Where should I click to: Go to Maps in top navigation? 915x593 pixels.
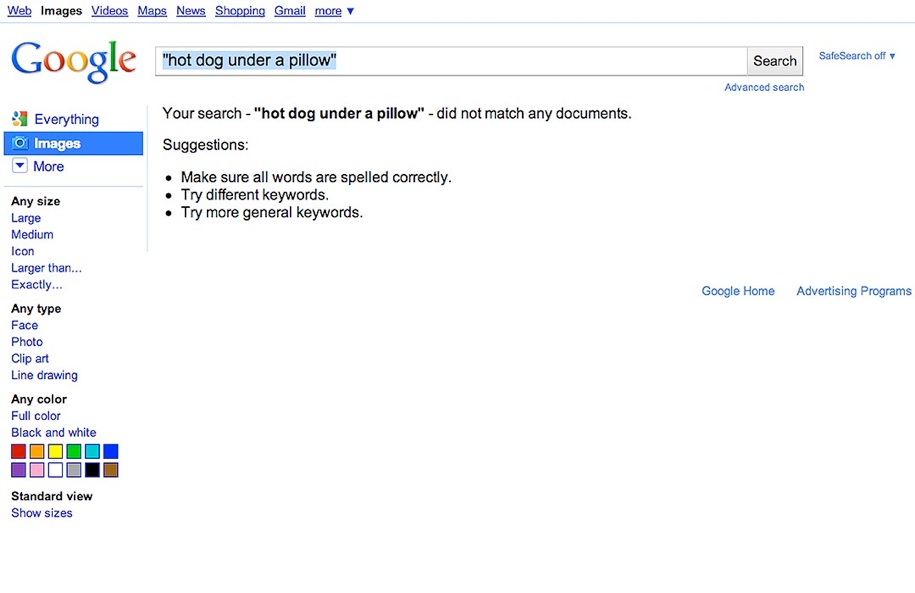click(x=152, y=11)
